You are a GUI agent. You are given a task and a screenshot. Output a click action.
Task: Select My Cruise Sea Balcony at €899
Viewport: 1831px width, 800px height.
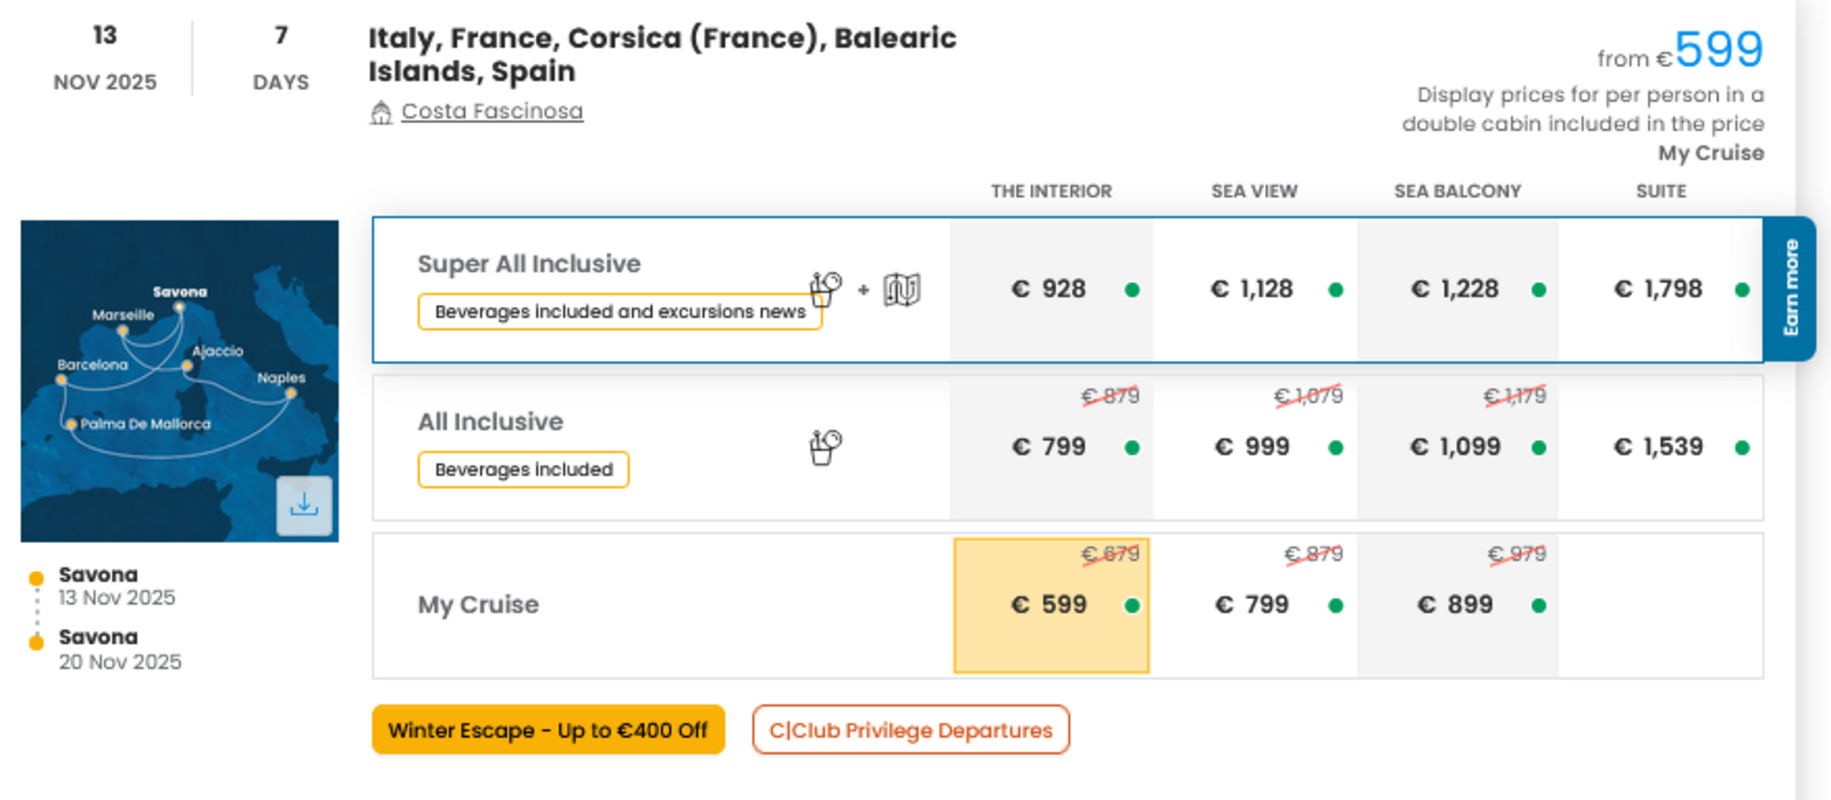1457,605
